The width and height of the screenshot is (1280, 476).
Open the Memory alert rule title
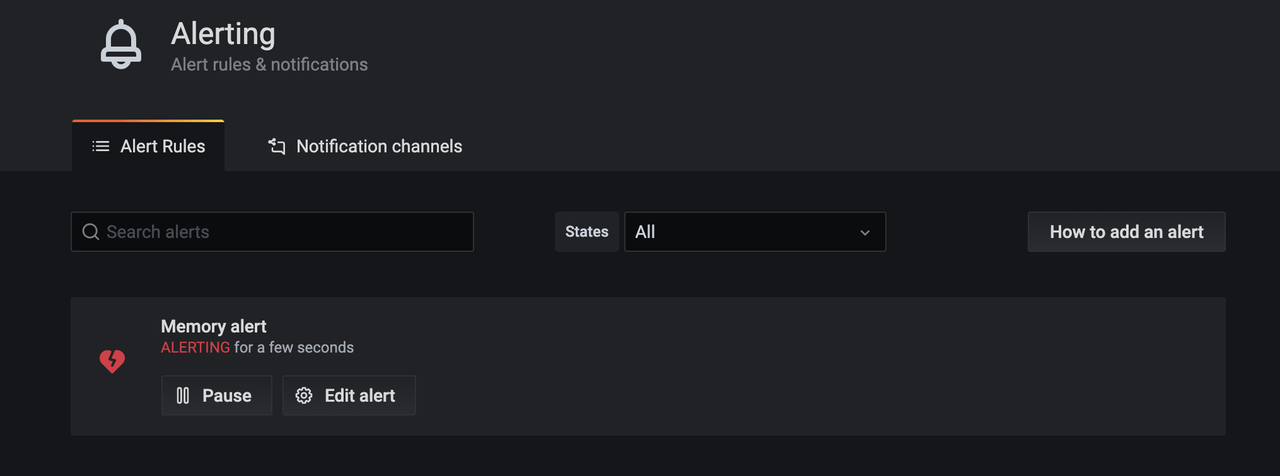(214, 326)
